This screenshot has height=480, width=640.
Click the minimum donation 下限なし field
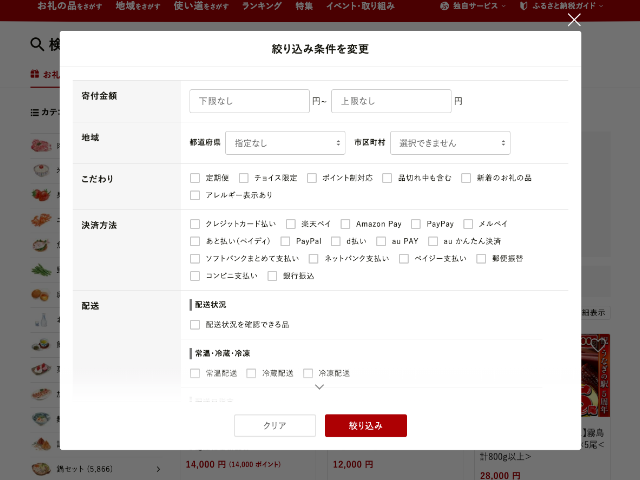click(249, 101)
